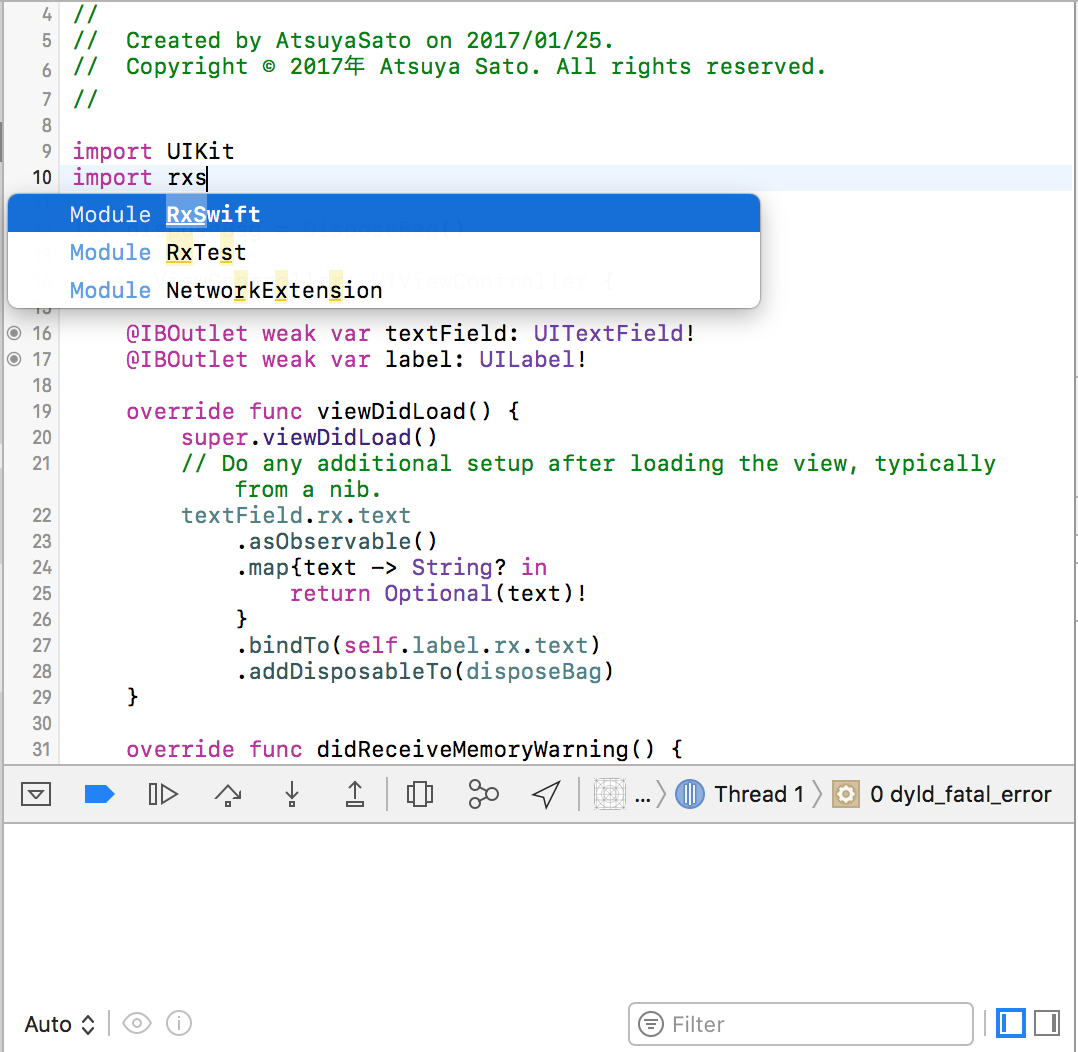
Task: Click '.bindTo(self.label.rx.text)' code line
Action: [419, 645]
